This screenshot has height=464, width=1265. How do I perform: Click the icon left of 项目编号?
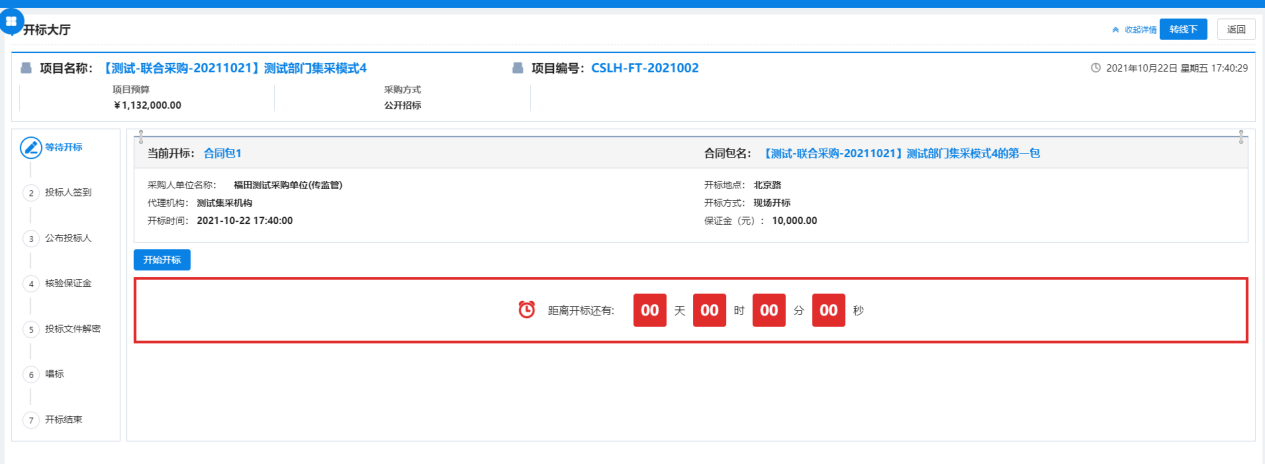(x=517, y=68)
